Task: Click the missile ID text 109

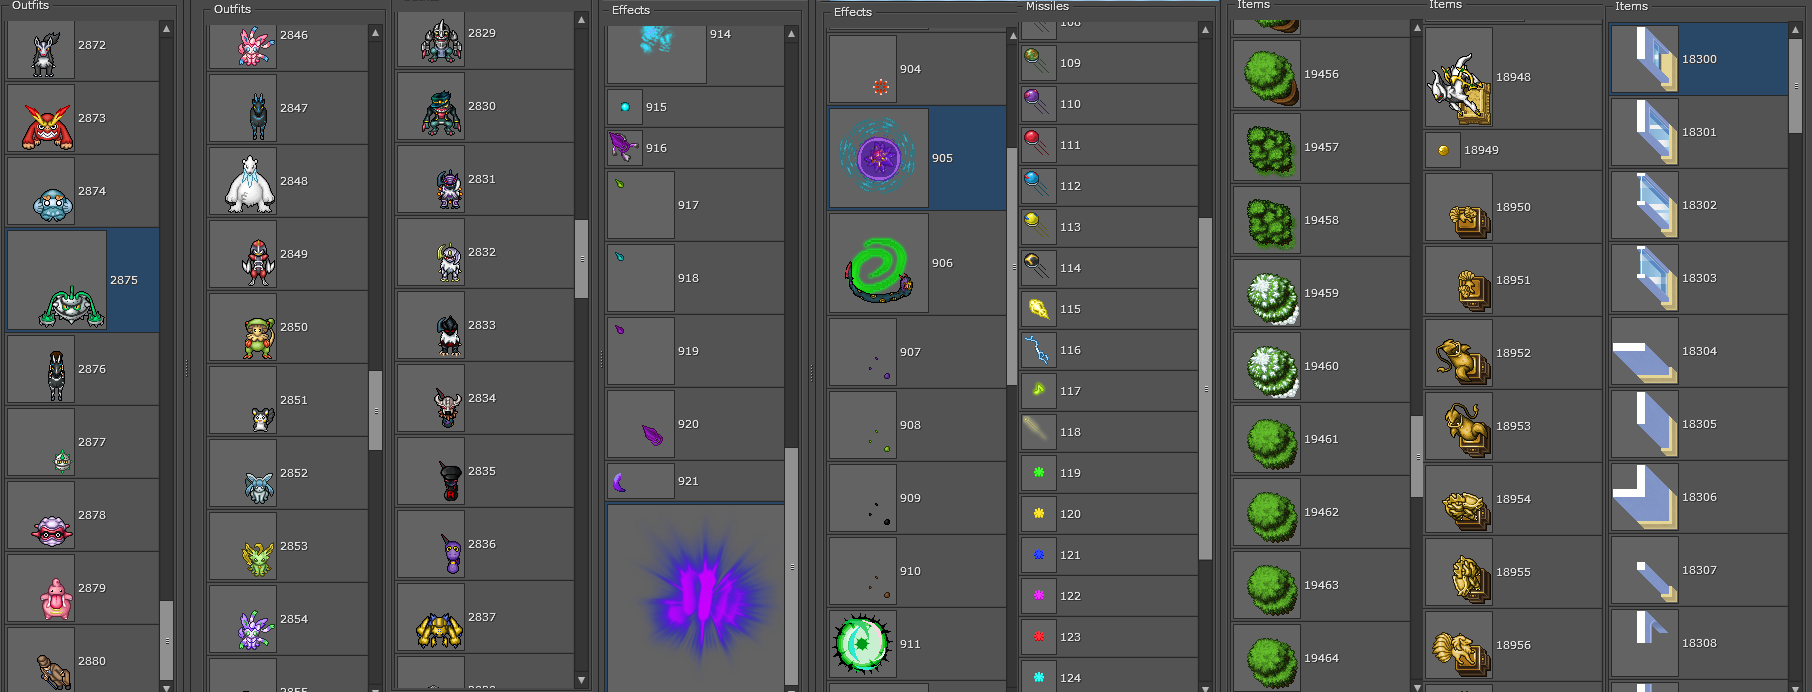Action: pos(1070,63)
